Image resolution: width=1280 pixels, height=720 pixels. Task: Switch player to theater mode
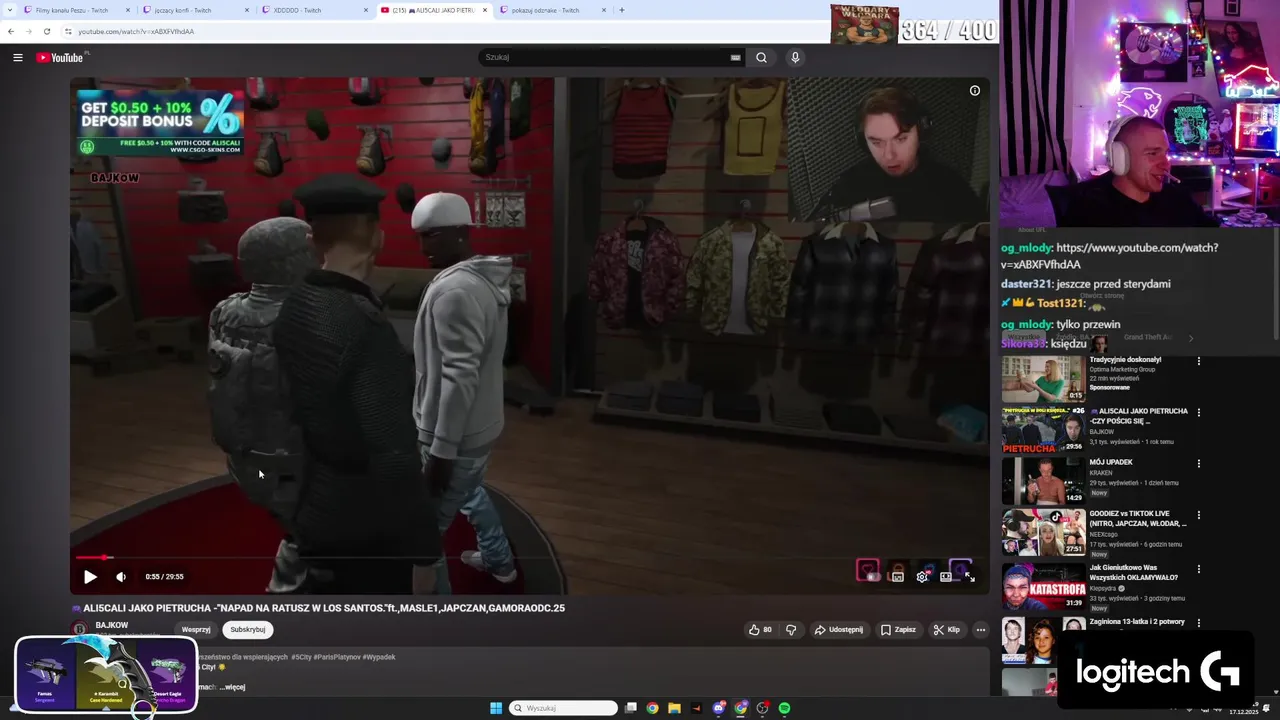coord(946,577)
